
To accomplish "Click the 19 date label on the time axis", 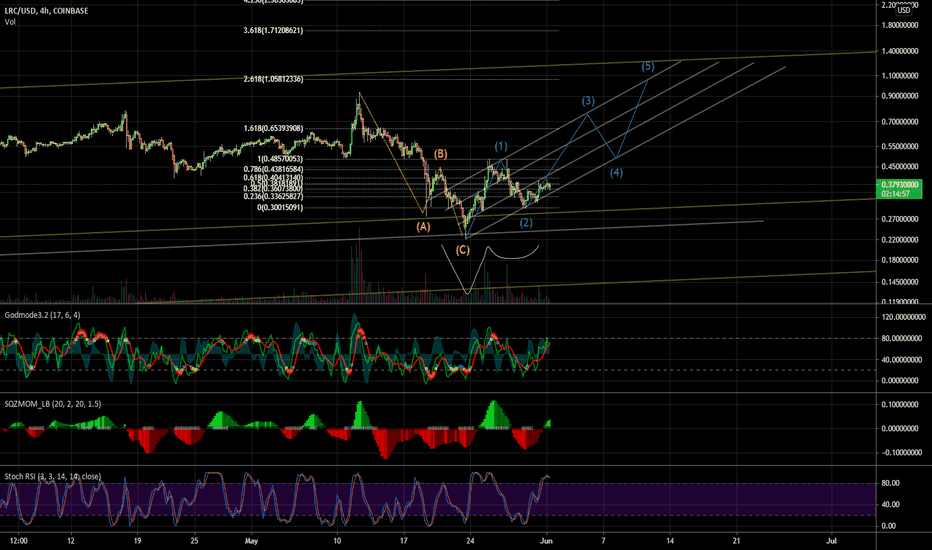I will tap(137, 541).
